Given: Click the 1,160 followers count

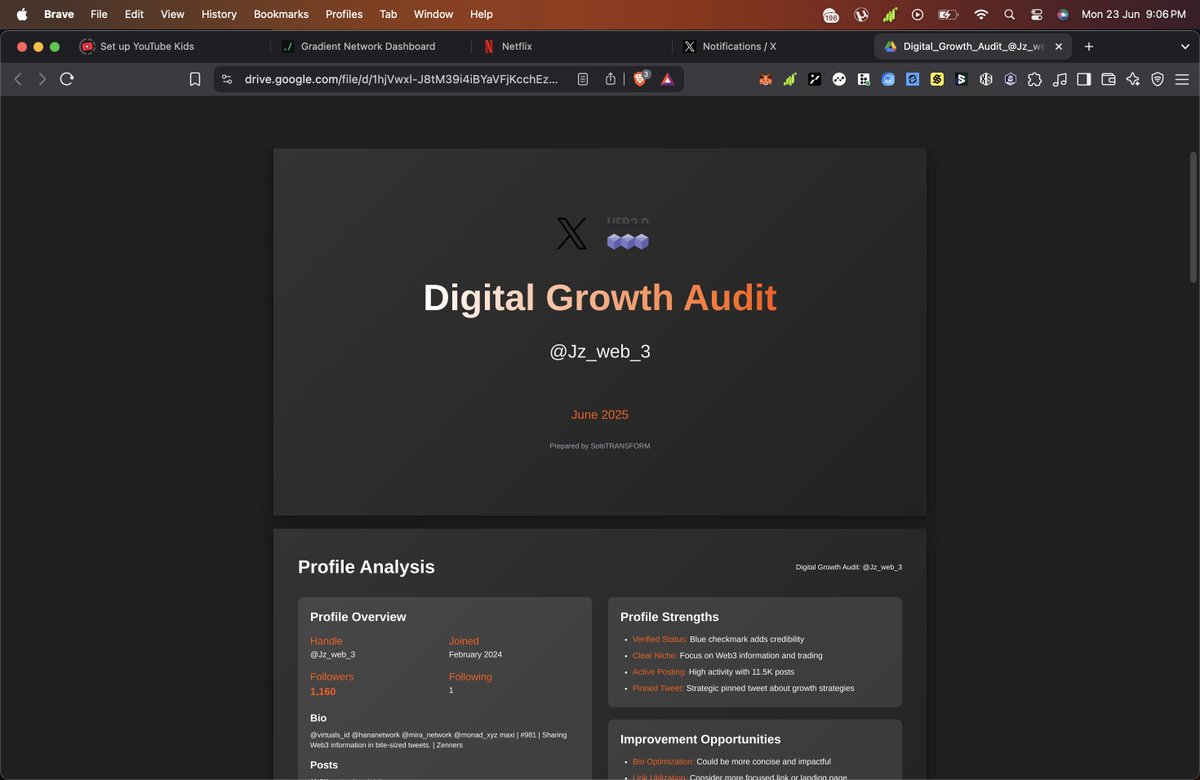Looking at the screenshot, I should (323, 692).
